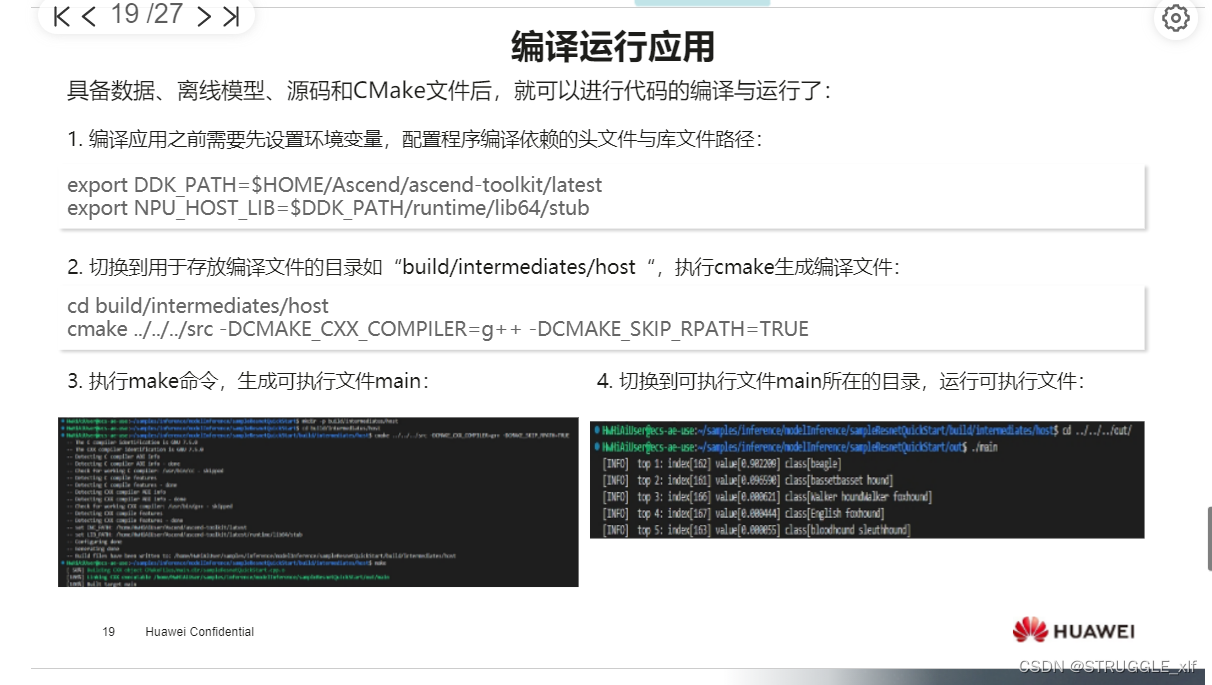Select the cmake command code block

coord(600,318)
